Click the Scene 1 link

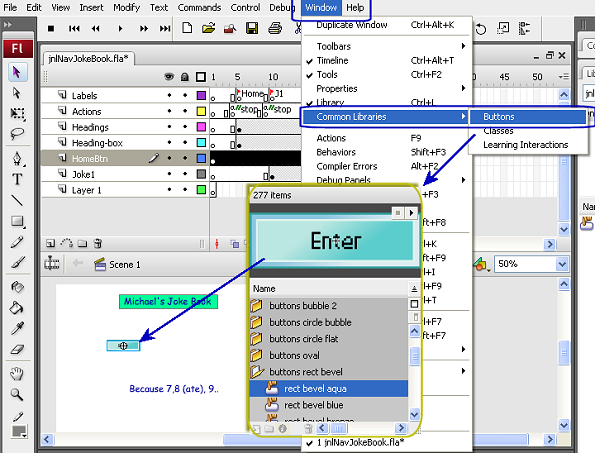[x=124, y=264]
